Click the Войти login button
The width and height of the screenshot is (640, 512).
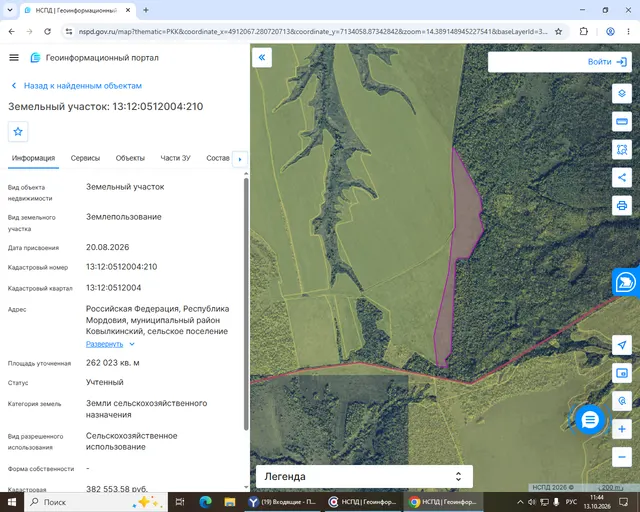click(607, 62)
